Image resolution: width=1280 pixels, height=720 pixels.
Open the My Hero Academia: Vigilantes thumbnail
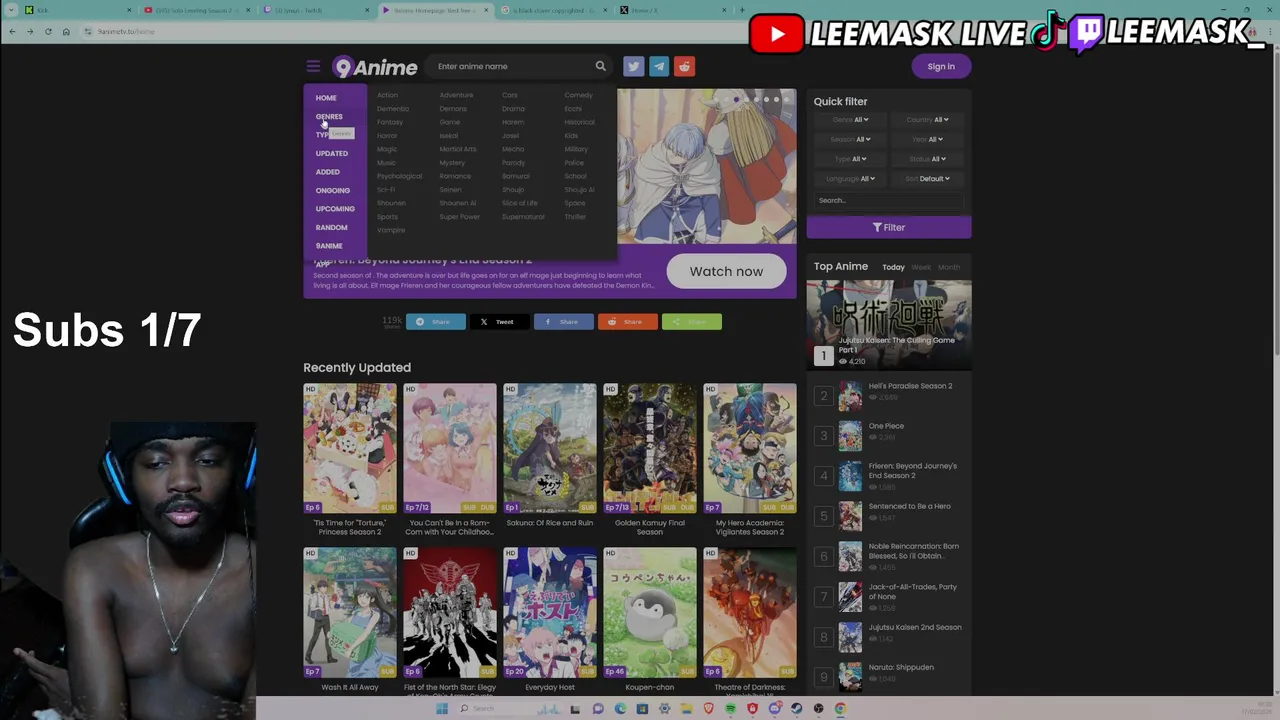tap(750, 448)
